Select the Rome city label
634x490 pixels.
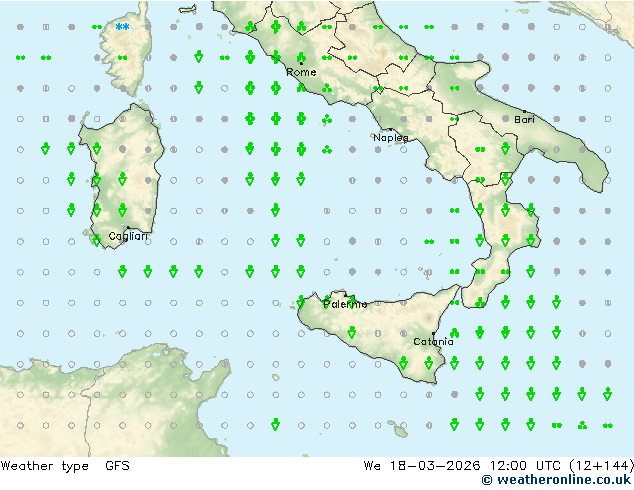(x=301, y=72)
